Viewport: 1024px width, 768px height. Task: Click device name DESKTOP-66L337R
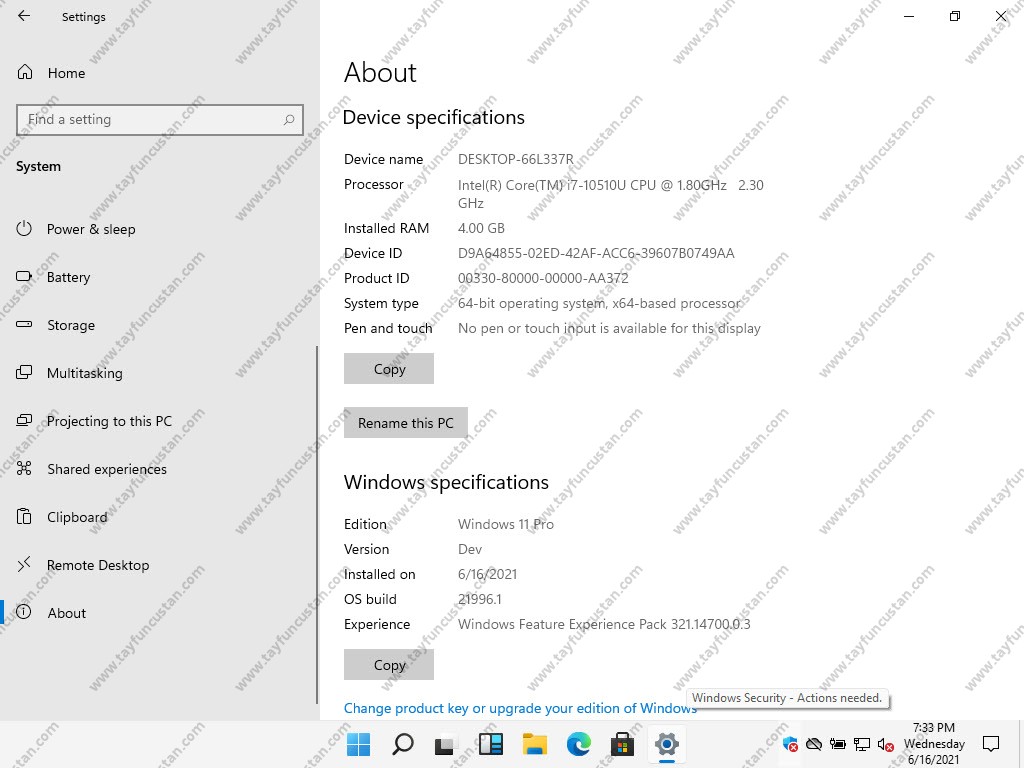coord(516,159)
